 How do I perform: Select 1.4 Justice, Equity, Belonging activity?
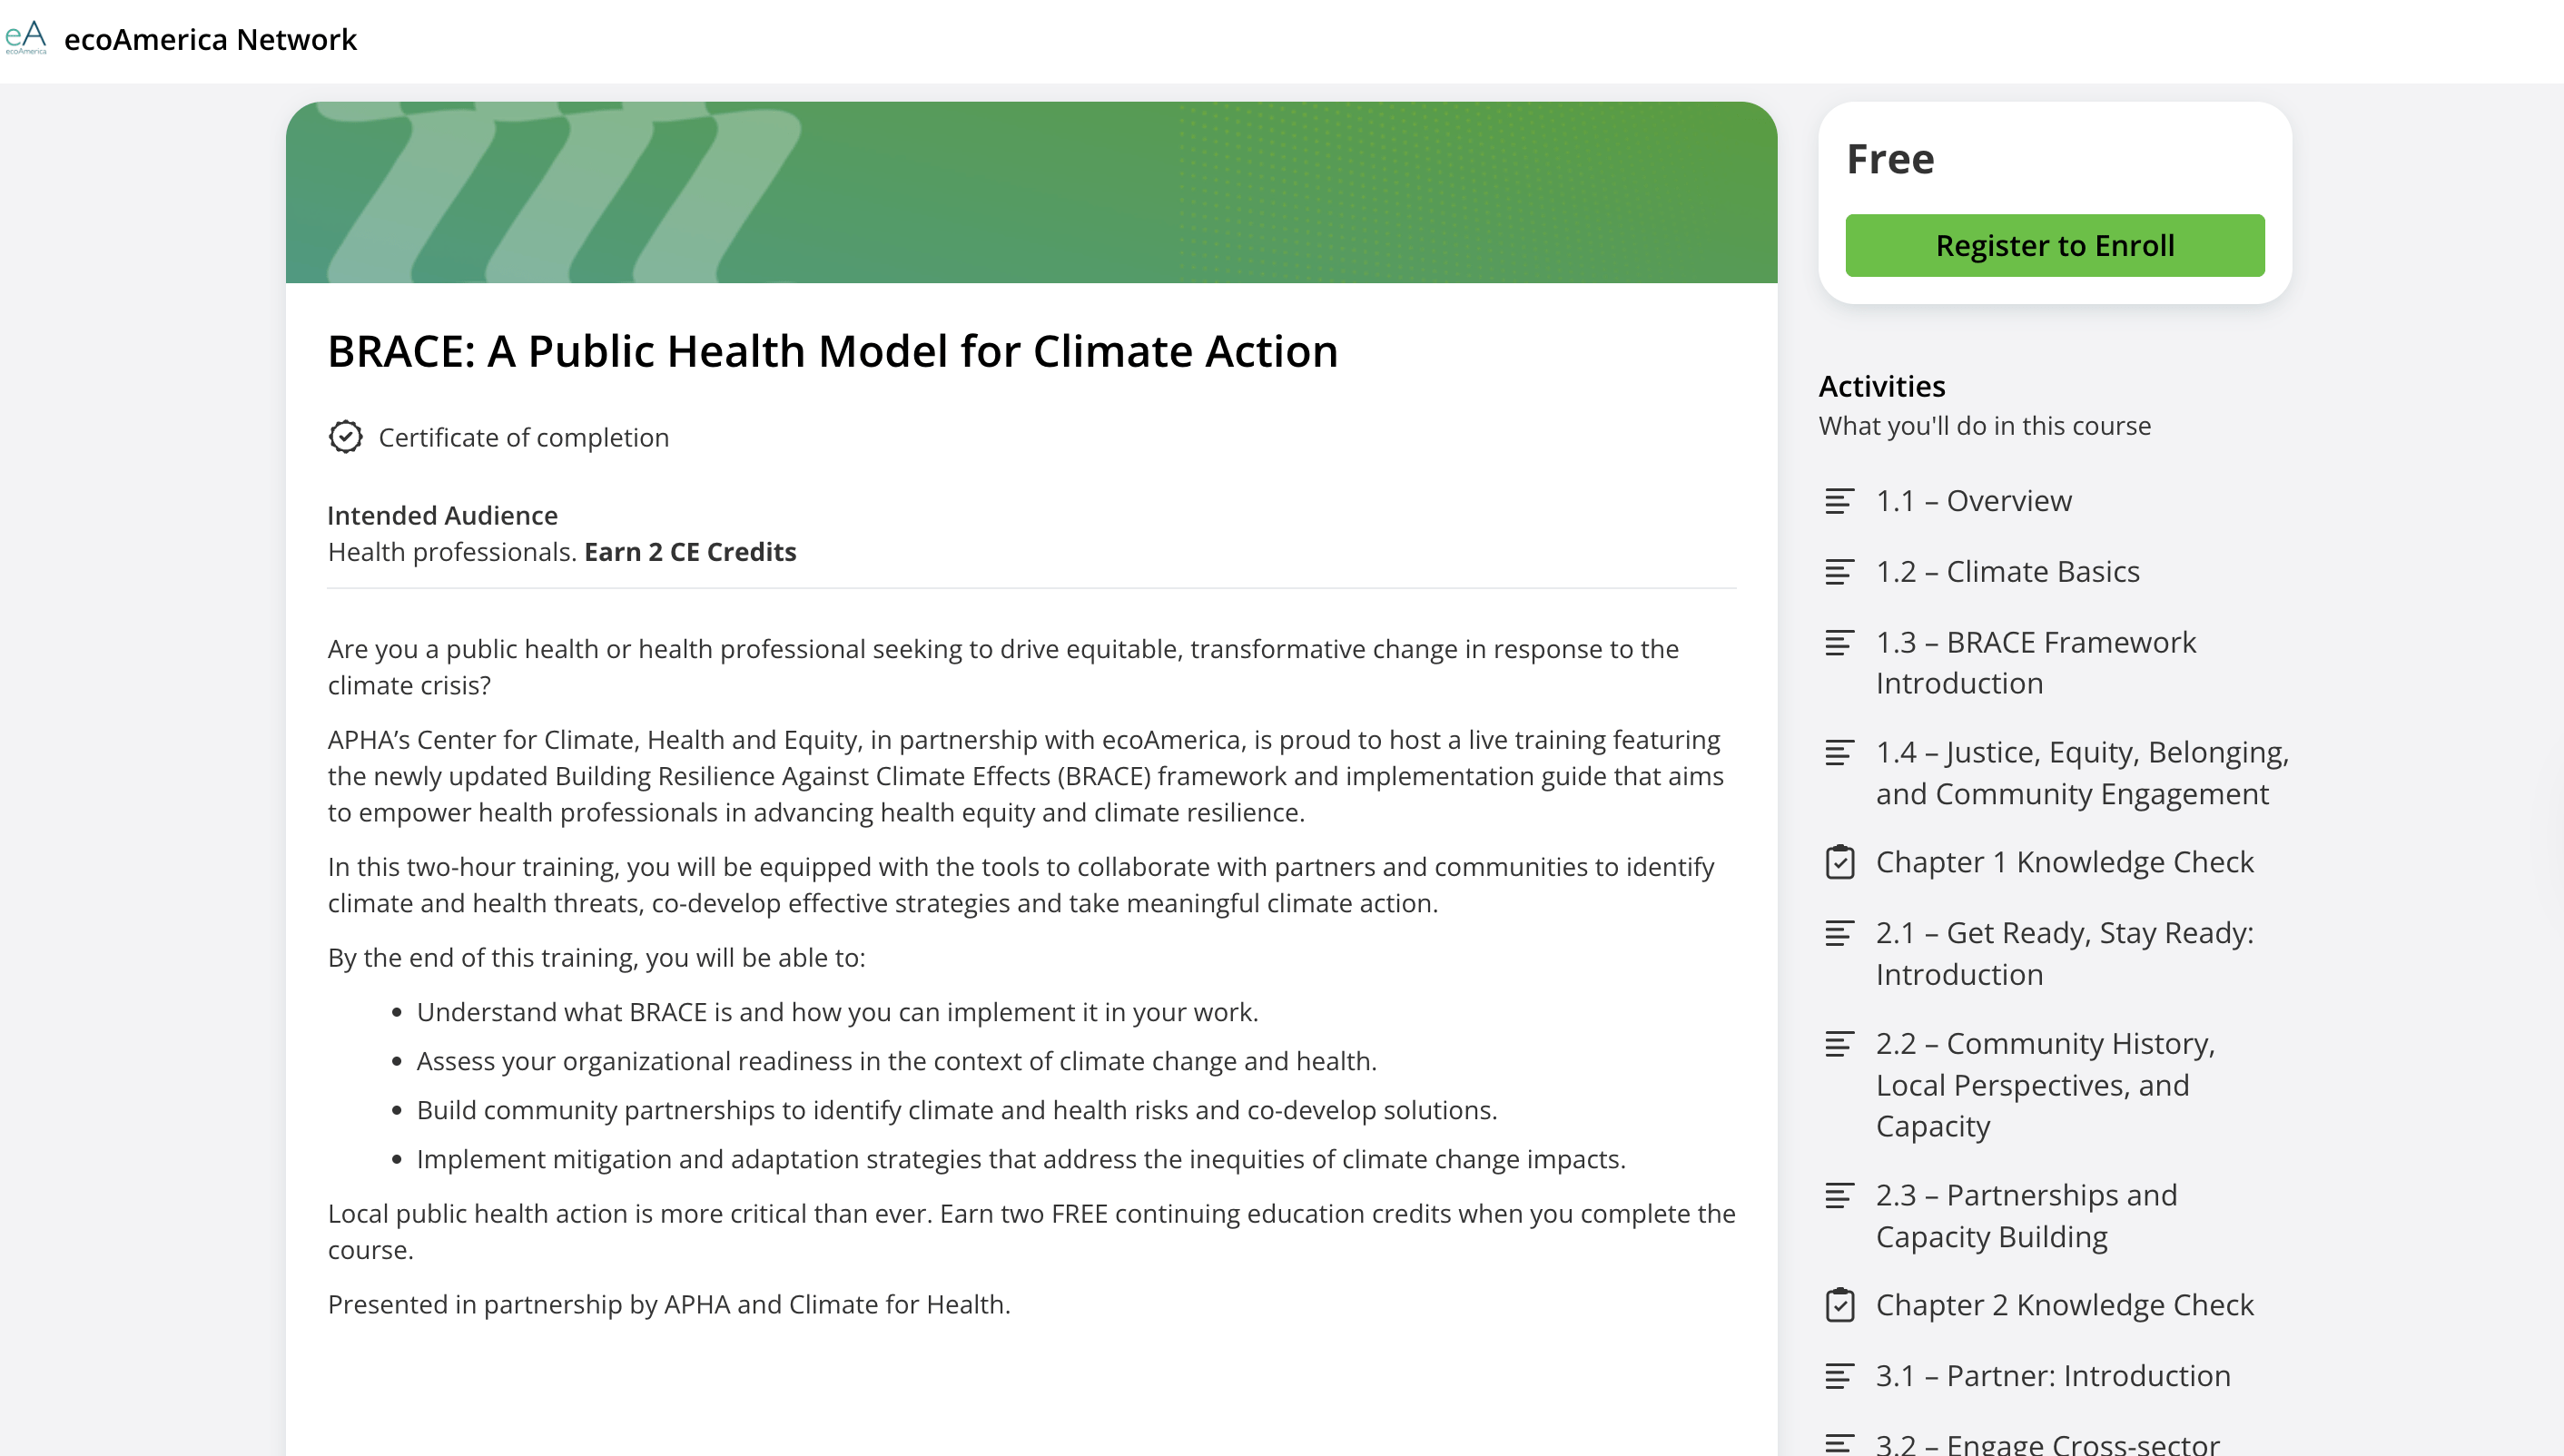(2081, 772)
